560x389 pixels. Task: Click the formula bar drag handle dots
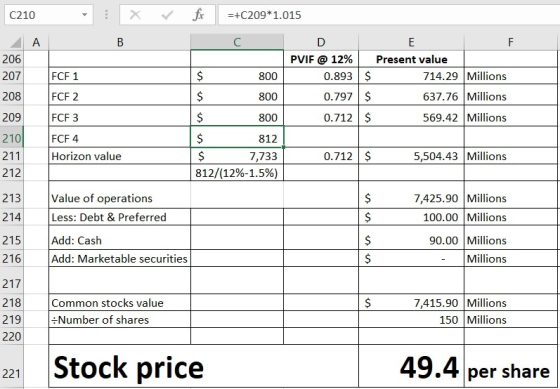coord(106,15)
